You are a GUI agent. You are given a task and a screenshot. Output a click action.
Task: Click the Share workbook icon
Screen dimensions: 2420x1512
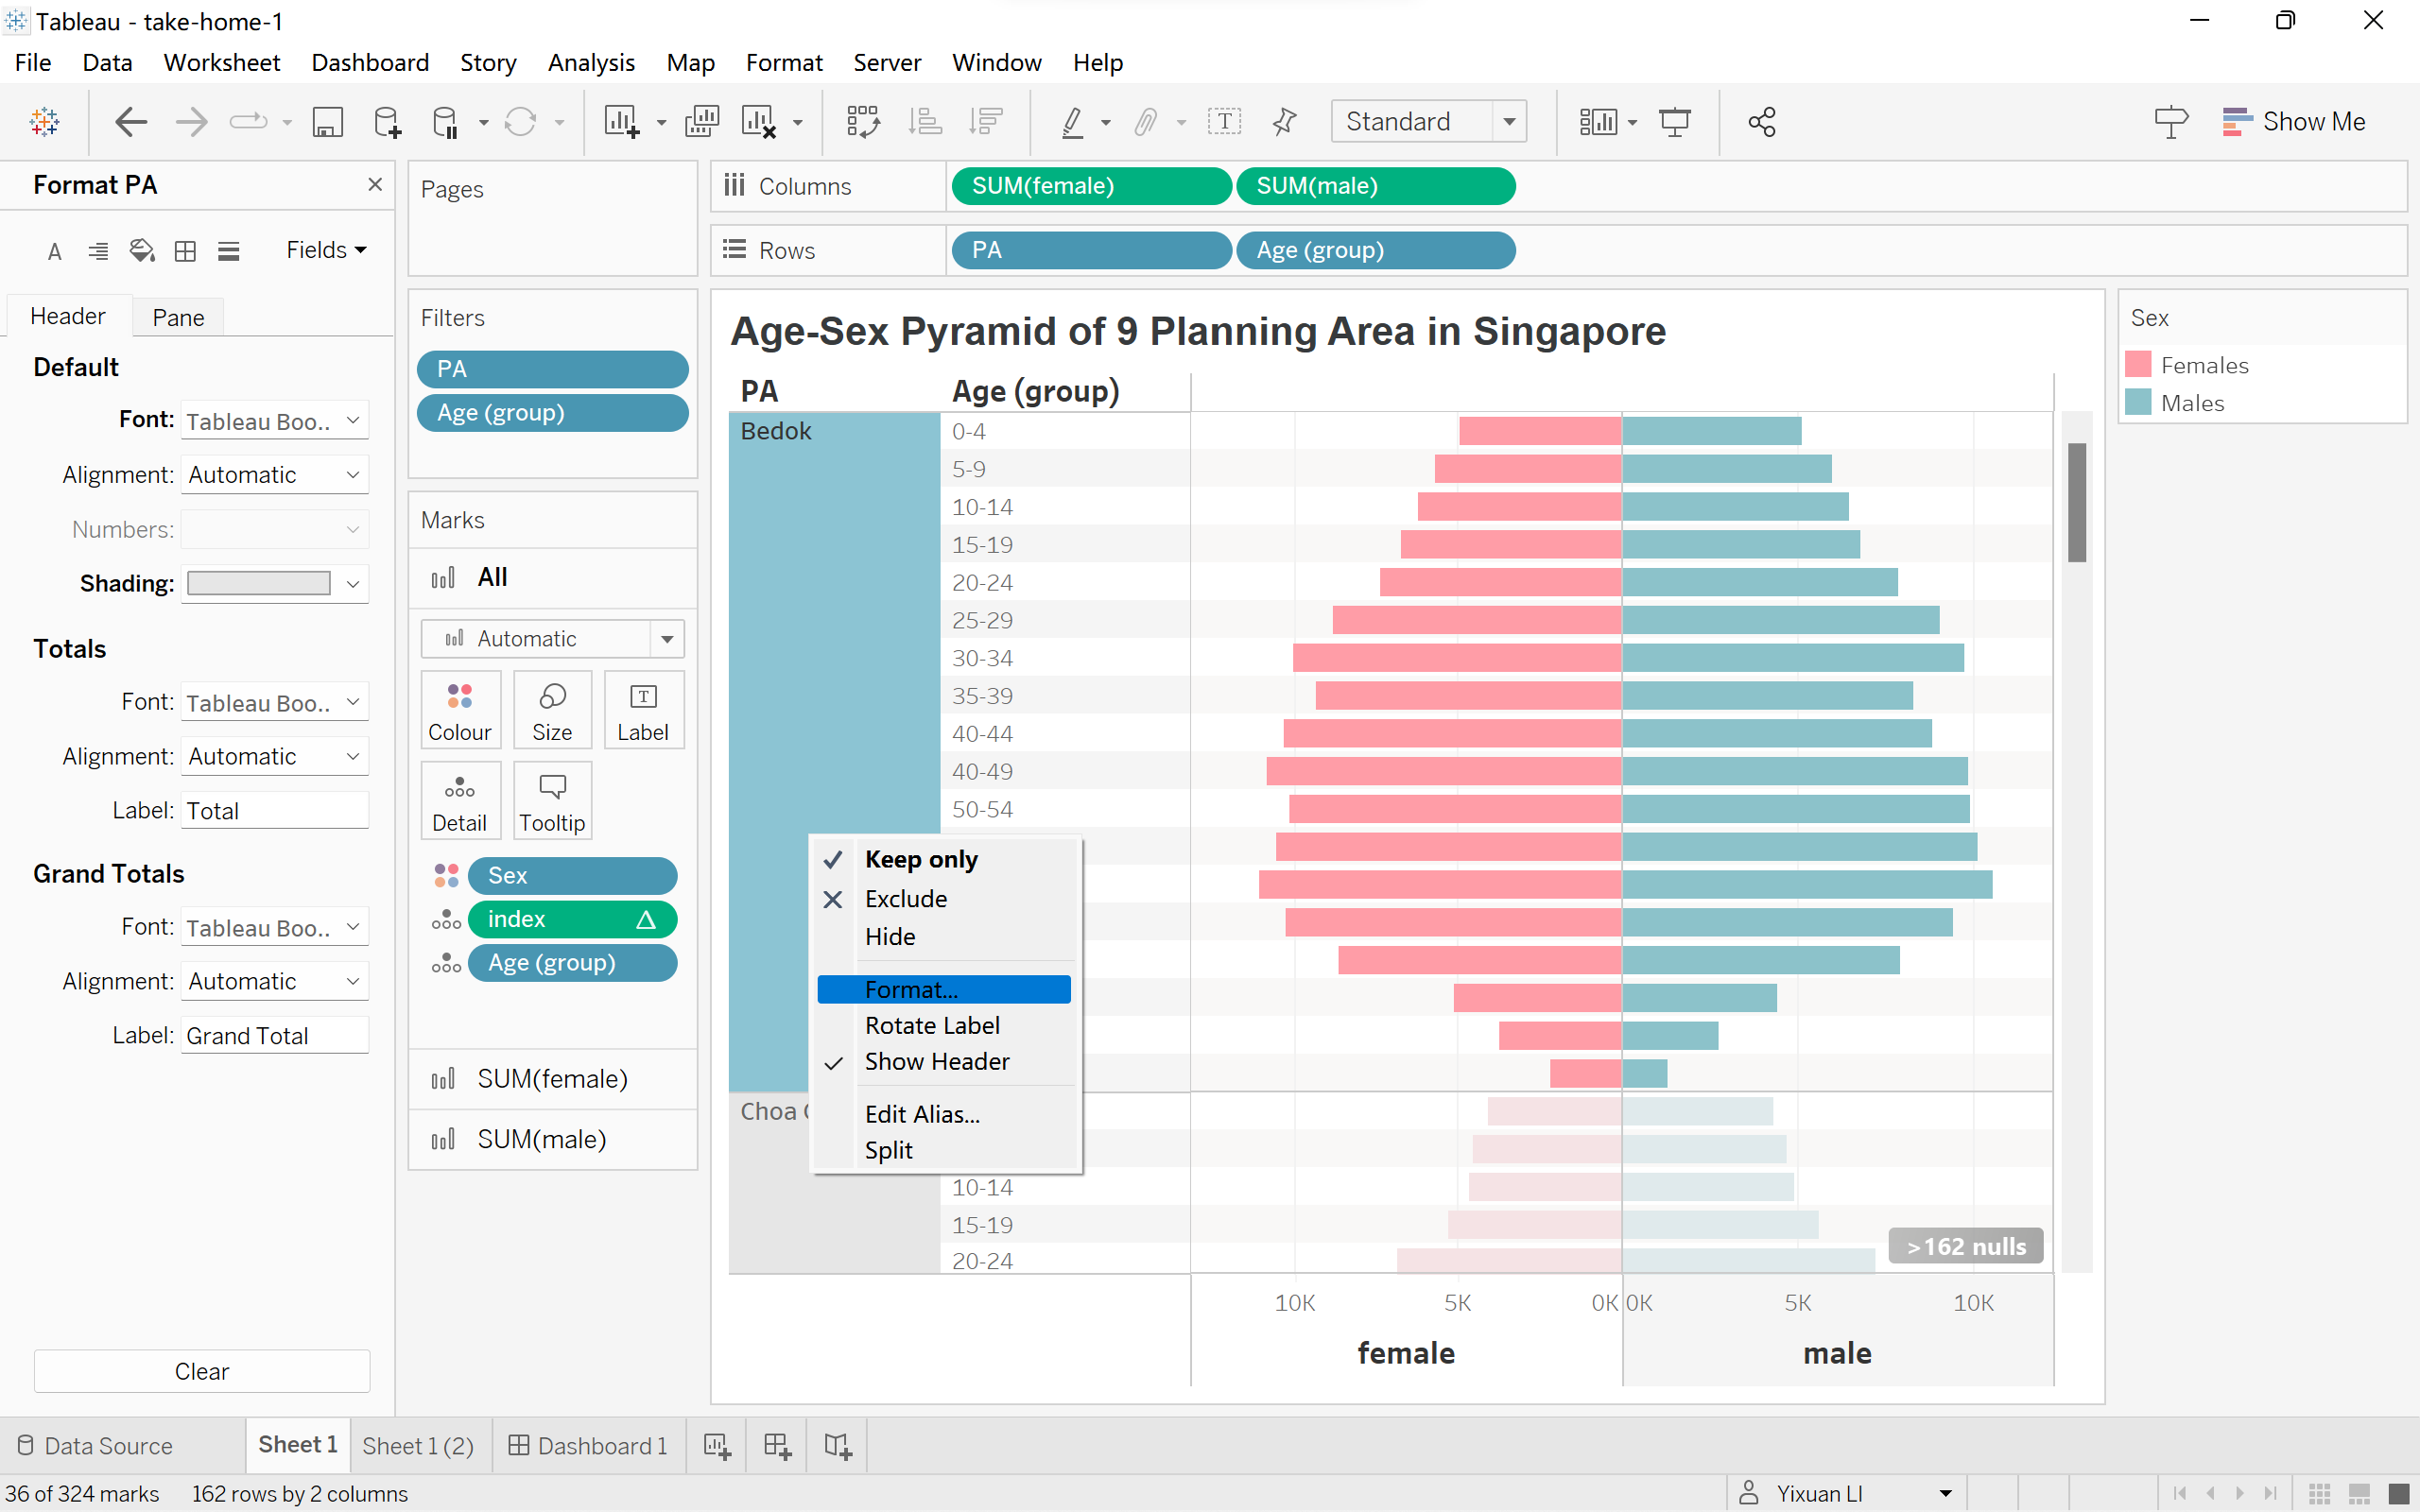(x=1761, y=122)
